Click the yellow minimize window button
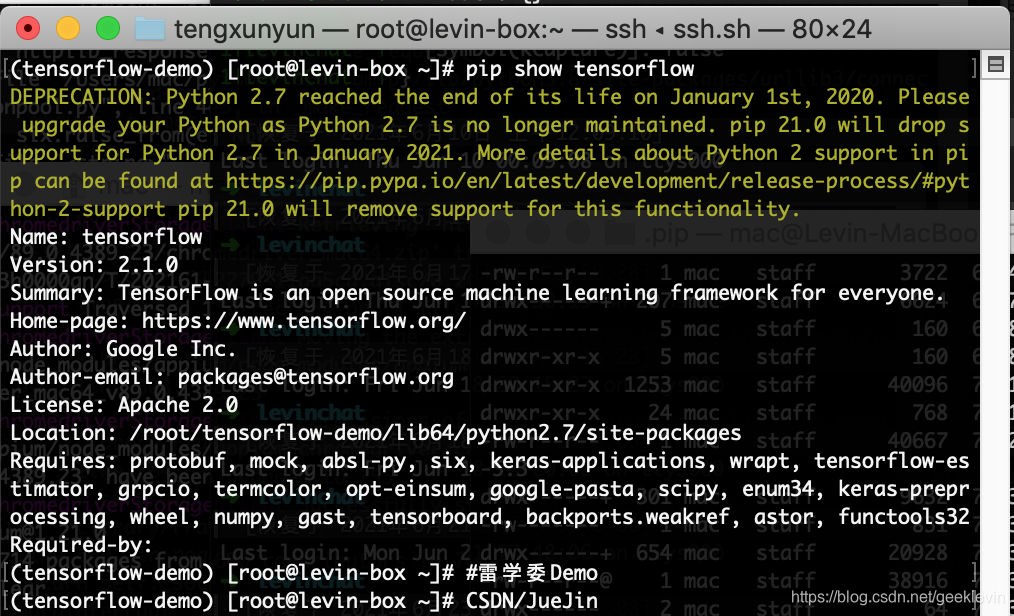Image resolution: width=1014 pixels, height=616 pixels. coord(68,28)
